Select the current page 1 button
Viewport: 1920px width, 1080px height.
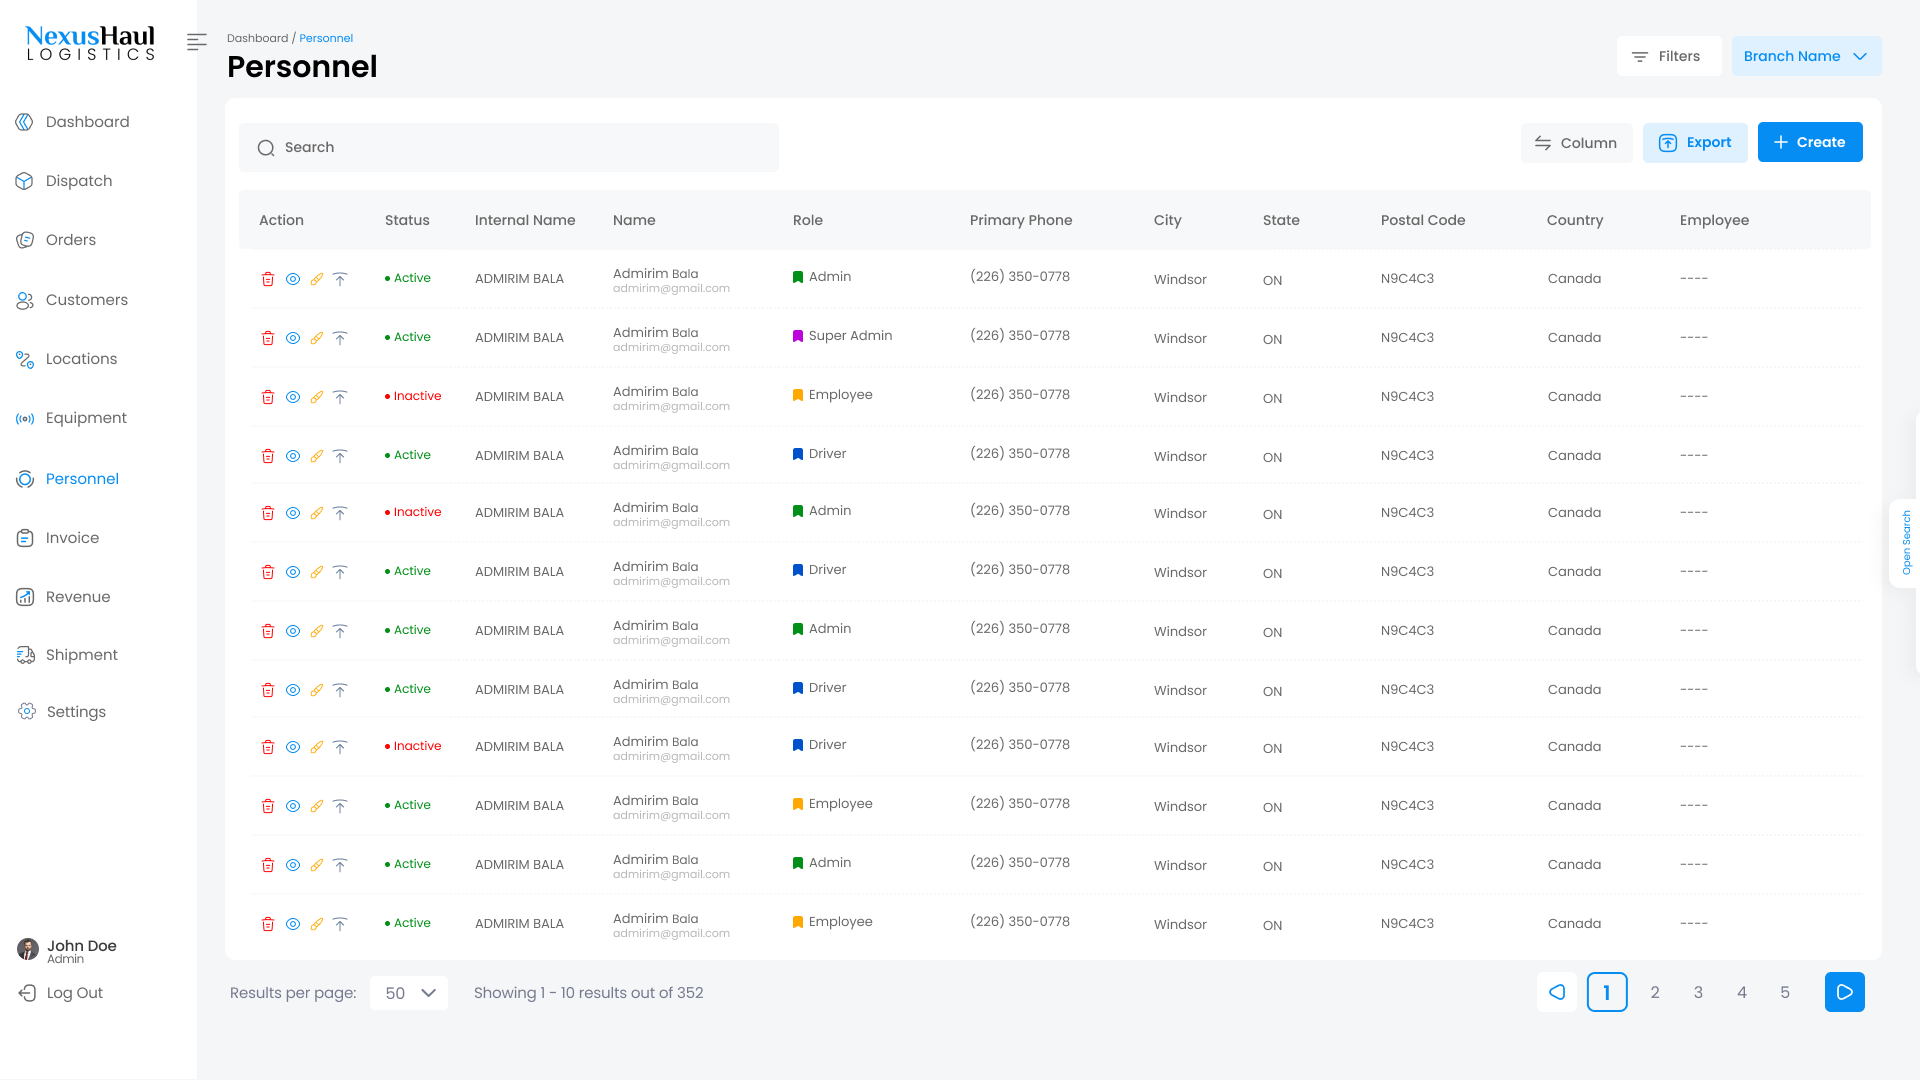click(1607, 992)
